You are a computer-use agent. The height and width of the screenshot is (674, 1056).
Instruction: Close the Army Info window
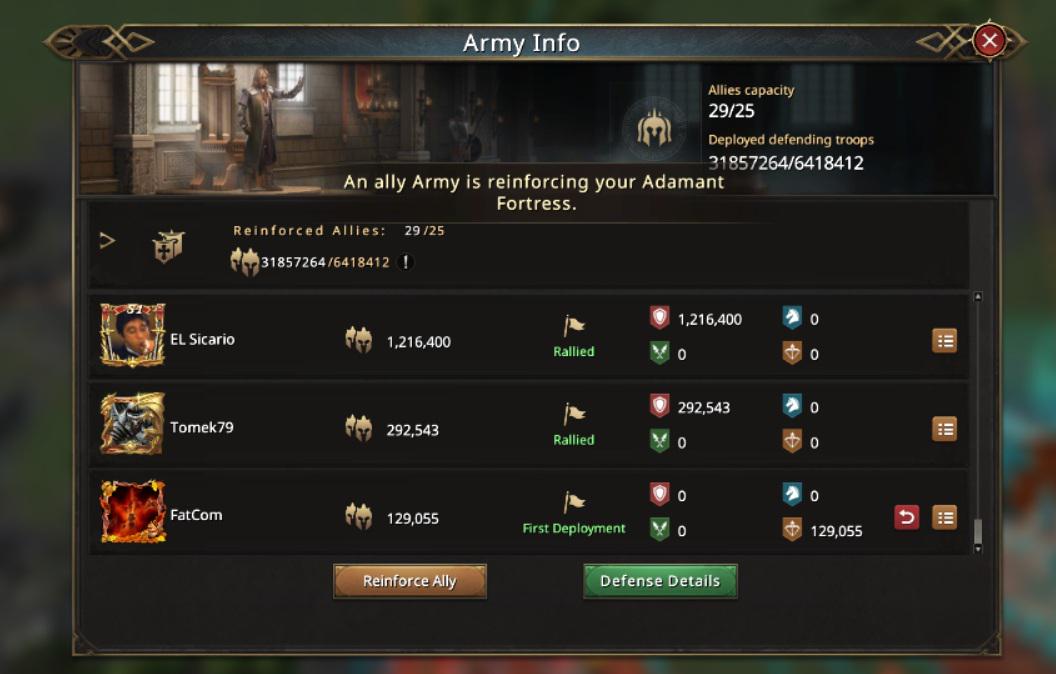point(989,40)
